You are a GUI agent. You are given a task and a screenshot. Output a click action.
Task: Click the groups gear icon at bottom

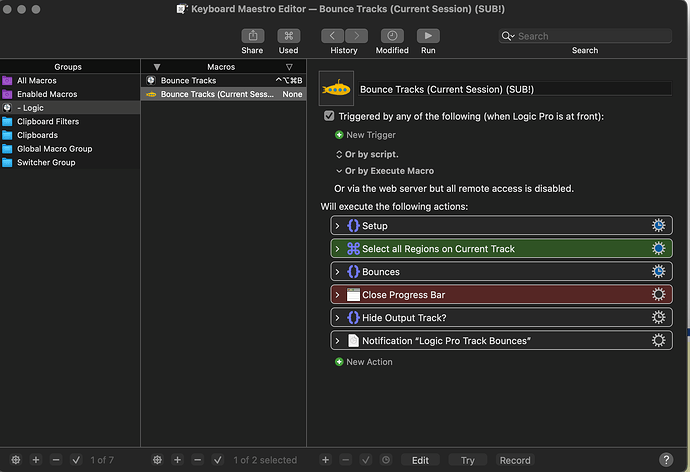(16, 460)
